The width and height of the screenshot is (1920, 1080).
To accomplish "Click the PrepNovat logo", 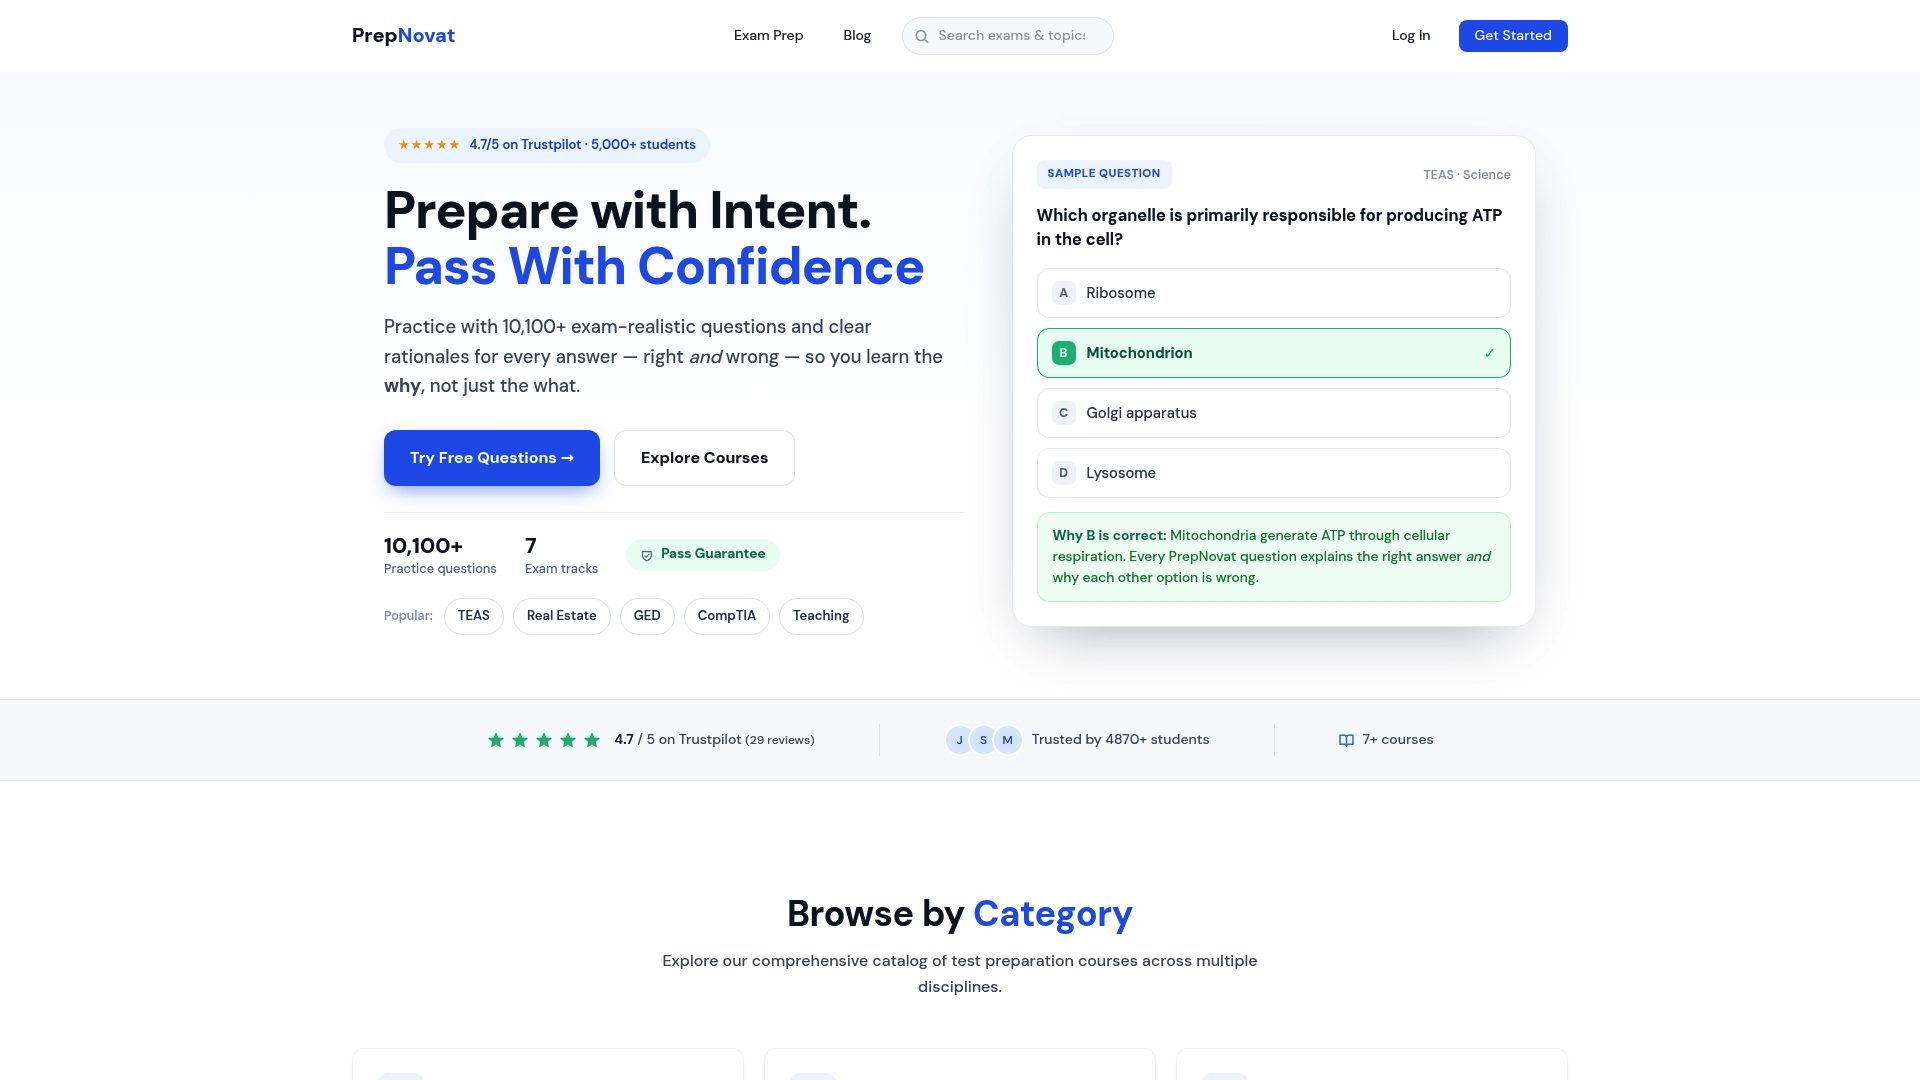I will [403, 36].
